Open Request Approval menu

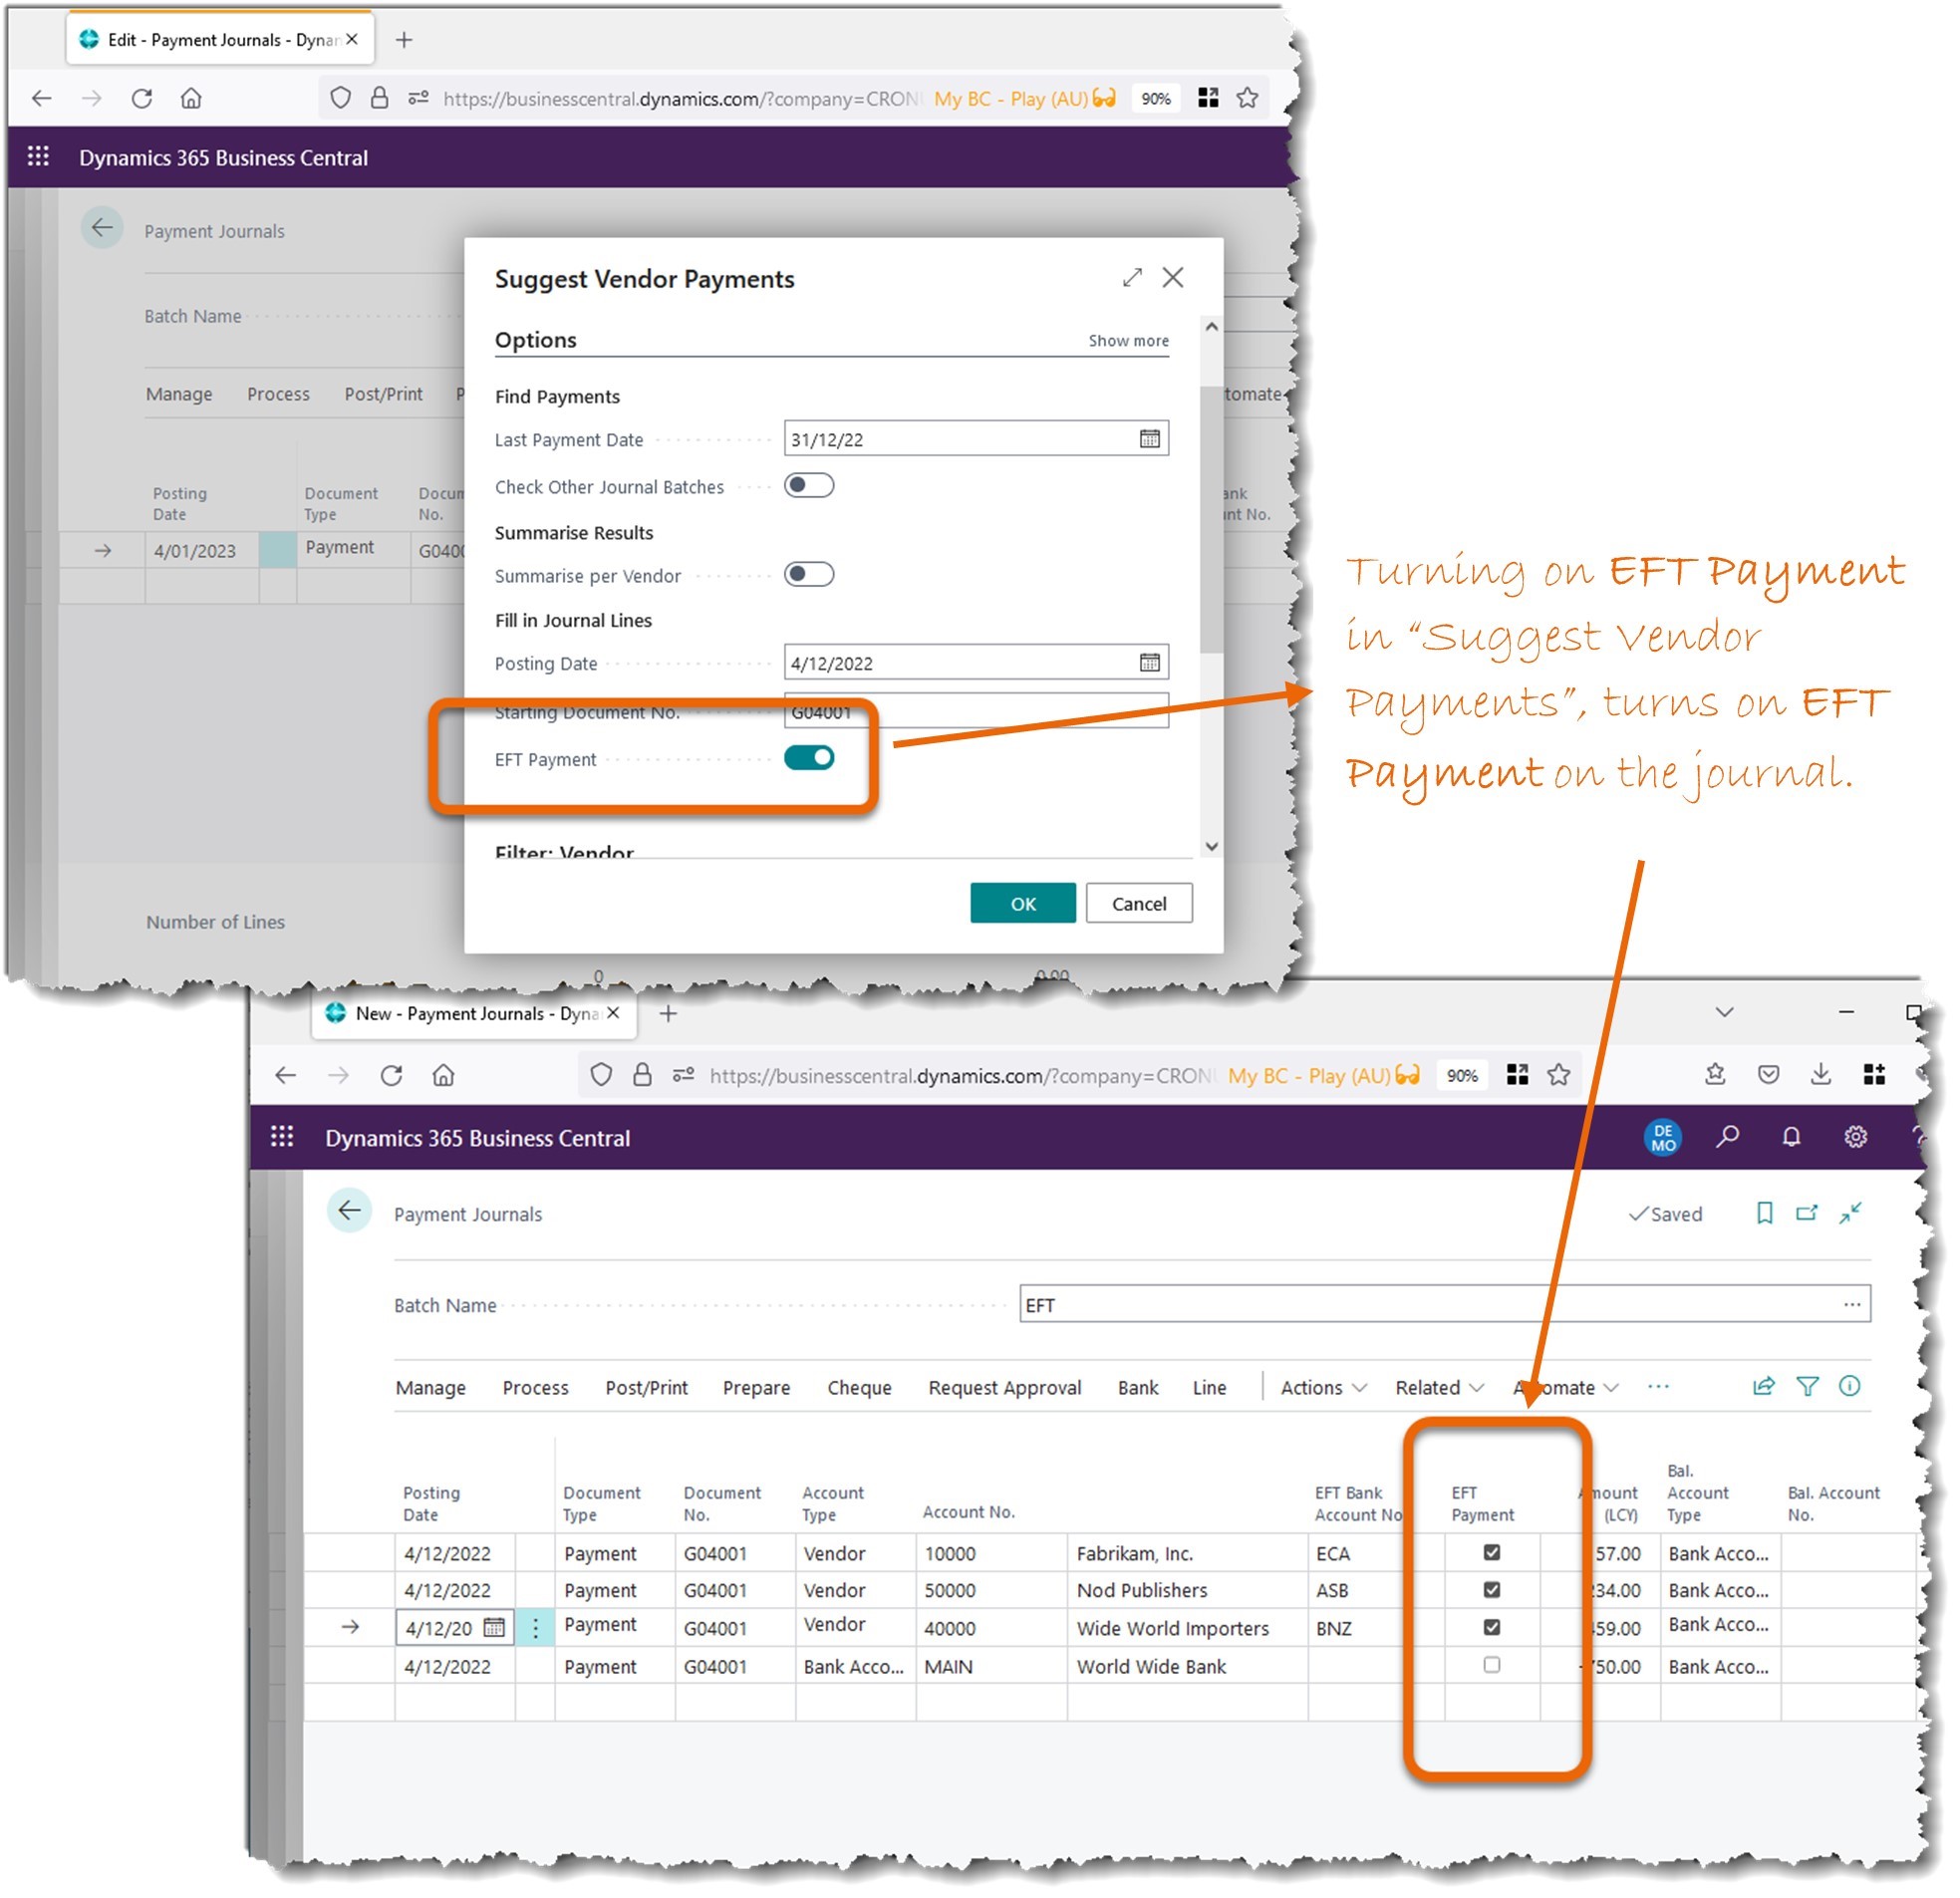coord(1005,1388)
